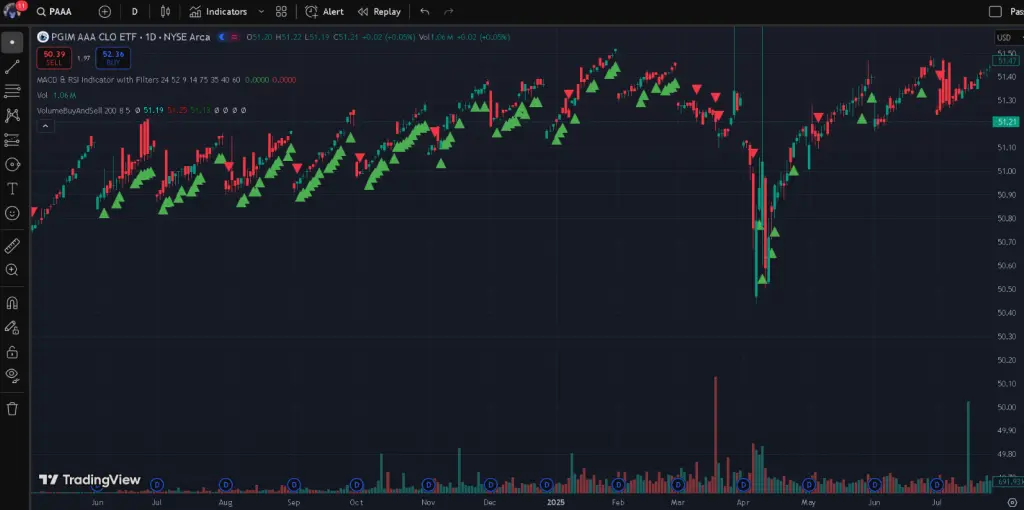Add a compare symbol with plus icon

[x=104, y=12]
